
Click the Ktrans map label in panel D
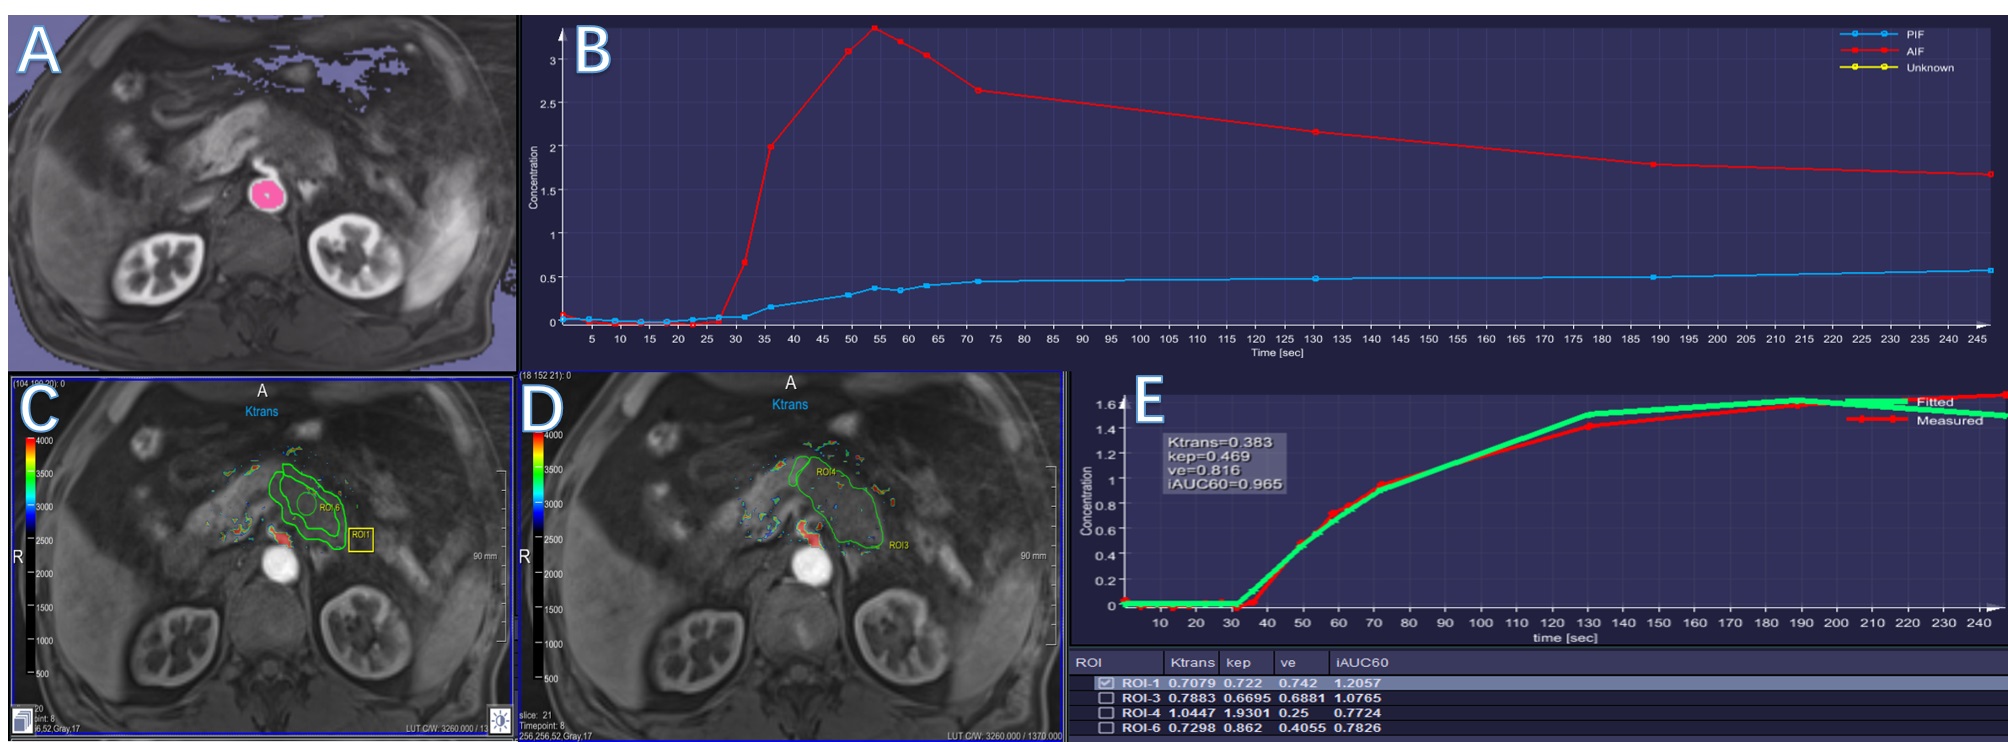pyautogui.click(x=790, y=404)
